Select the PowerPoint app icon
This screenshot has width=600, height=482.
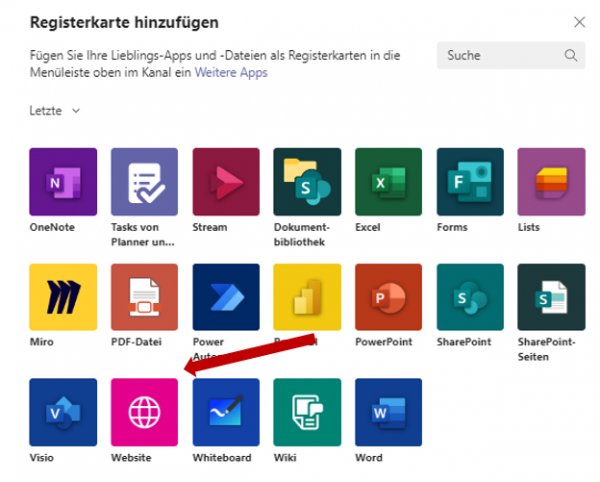click(388, 297)
